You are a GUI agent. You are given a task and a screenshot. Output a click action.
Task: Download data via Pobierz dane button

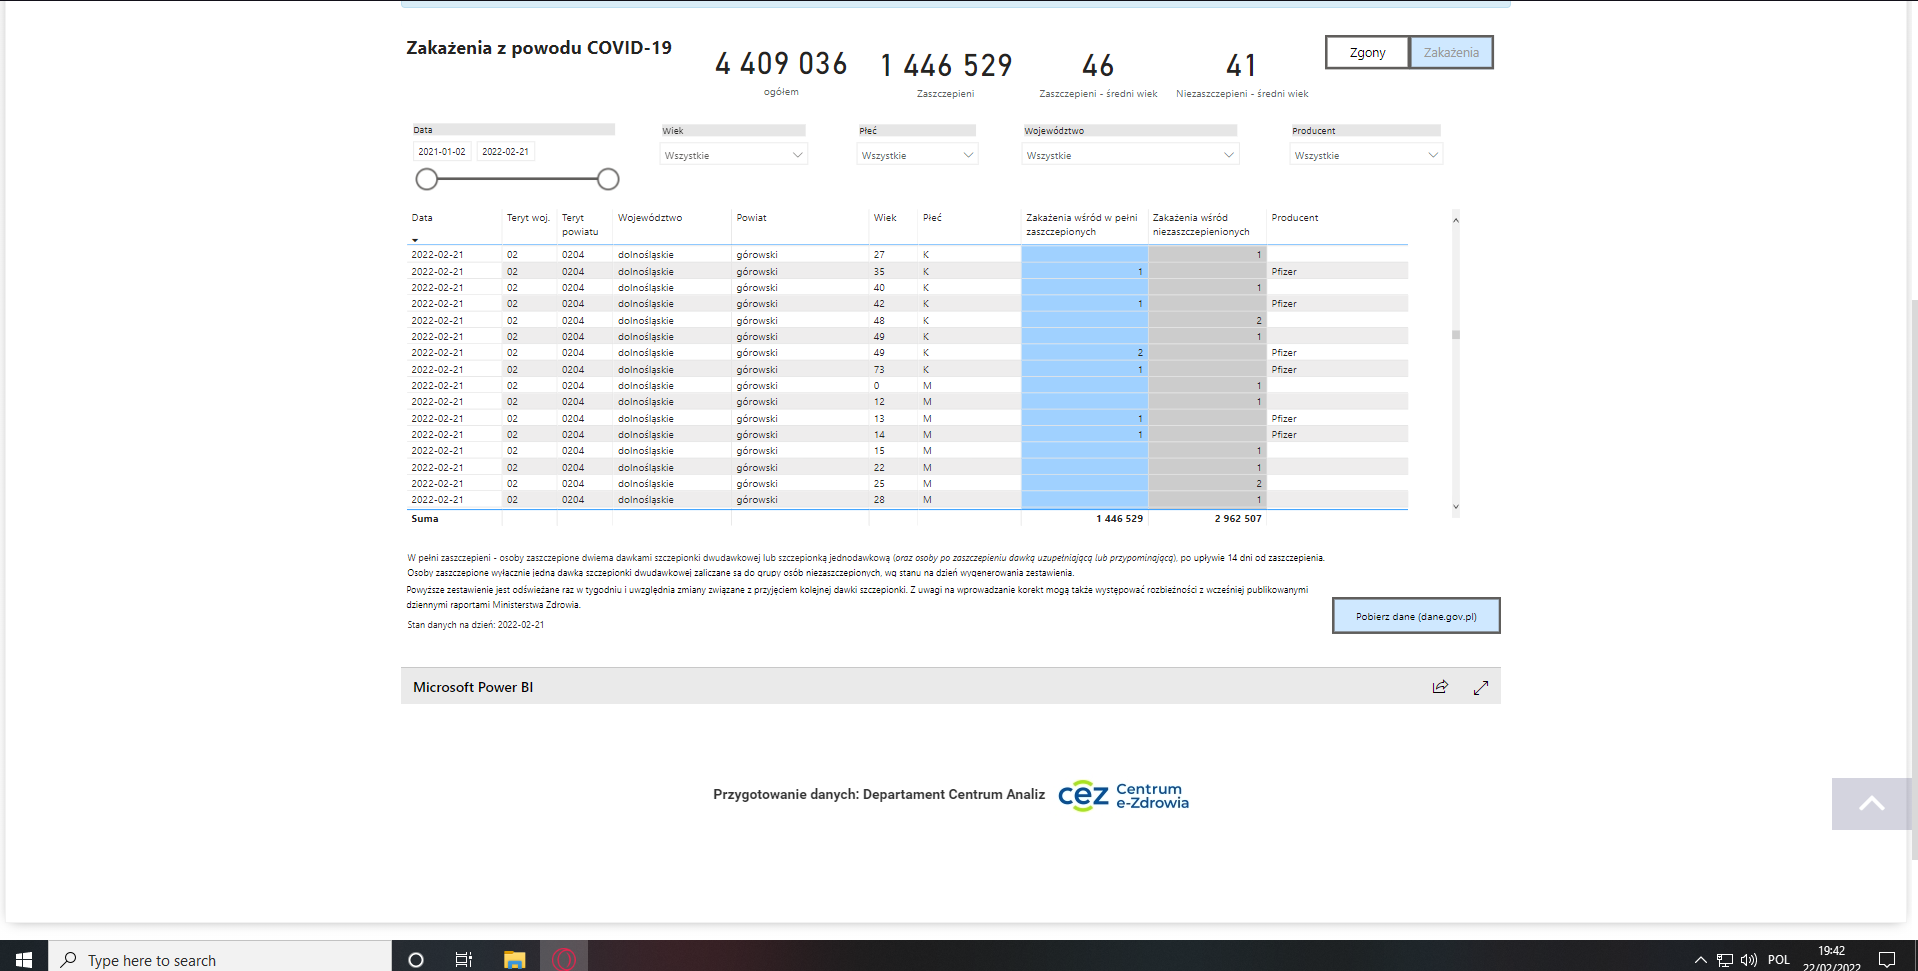pyautogui.click(x=1416, y=616)
